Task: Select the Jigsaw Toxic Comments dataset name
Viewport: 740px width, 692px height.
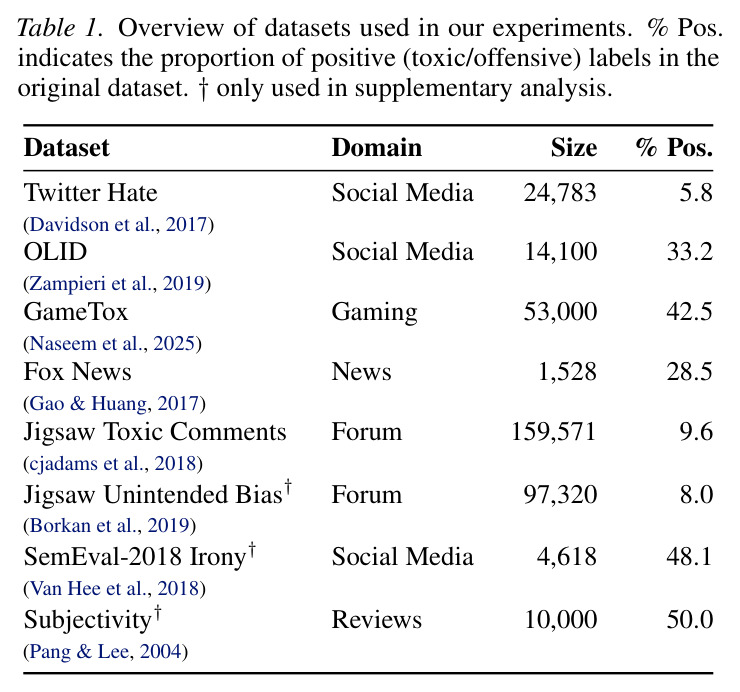Action: 155,431
